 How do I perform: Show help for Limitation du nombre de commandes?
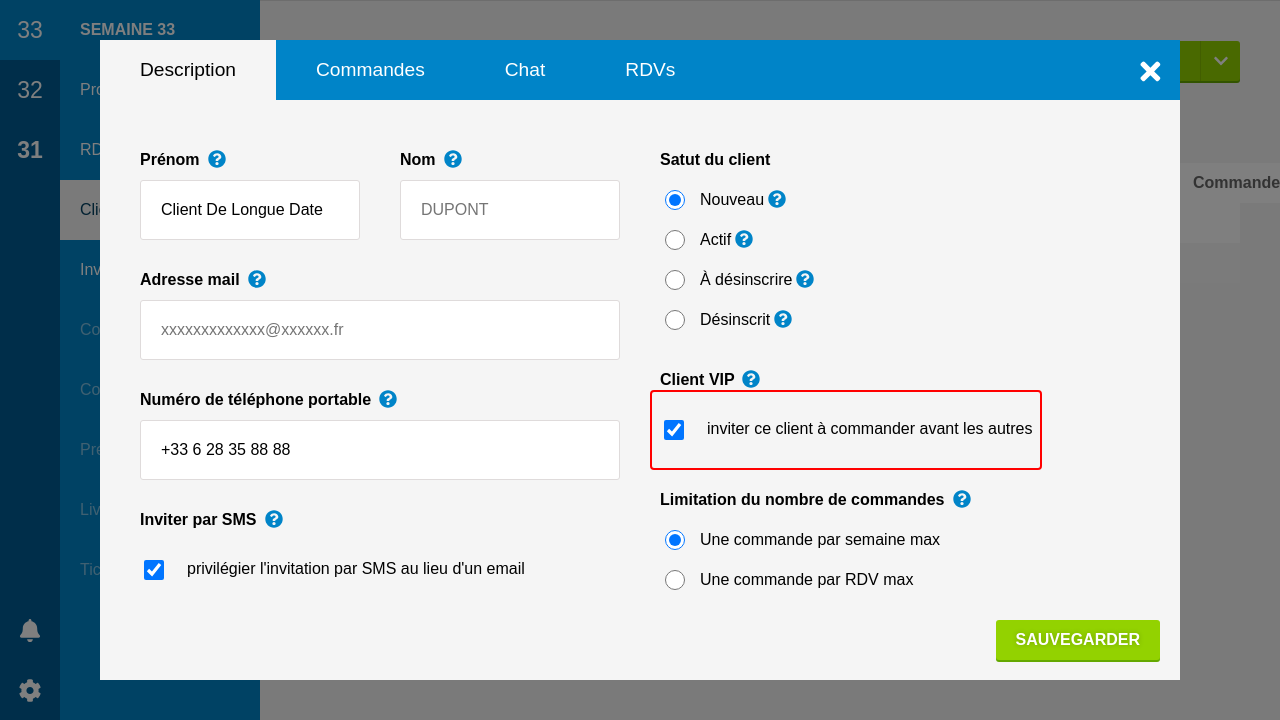point(962,499)
